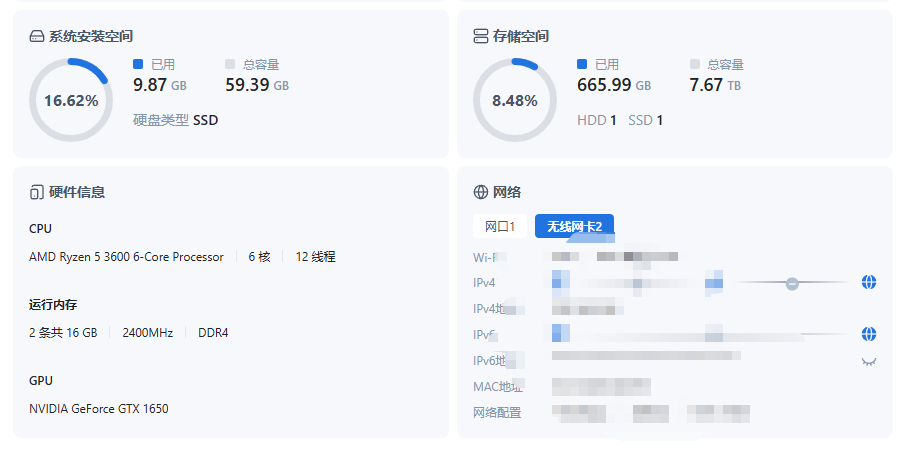Click the gray 总容量 swatch under system space
Screen dimensions: 907x475
[230, 63]
